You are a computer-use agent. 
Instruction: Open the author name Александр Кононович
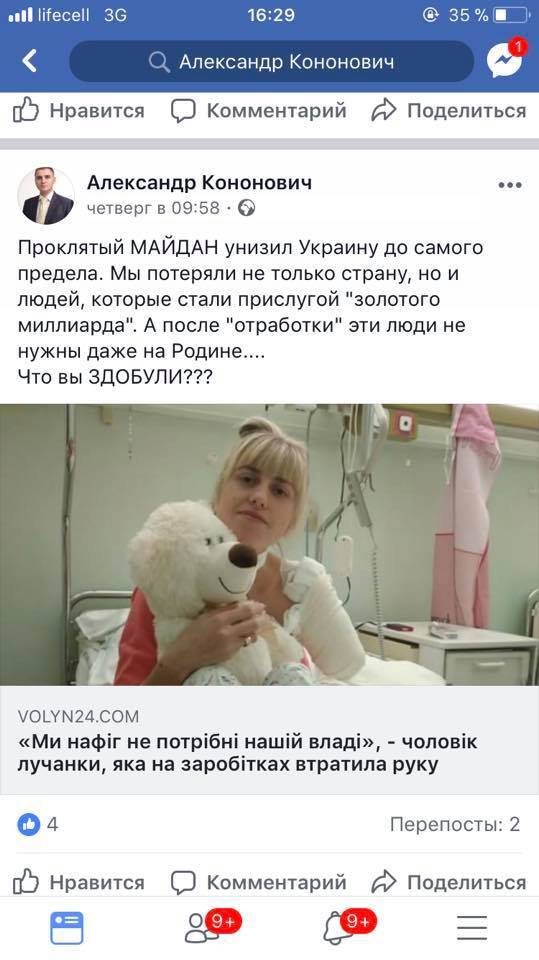[200, 182]
